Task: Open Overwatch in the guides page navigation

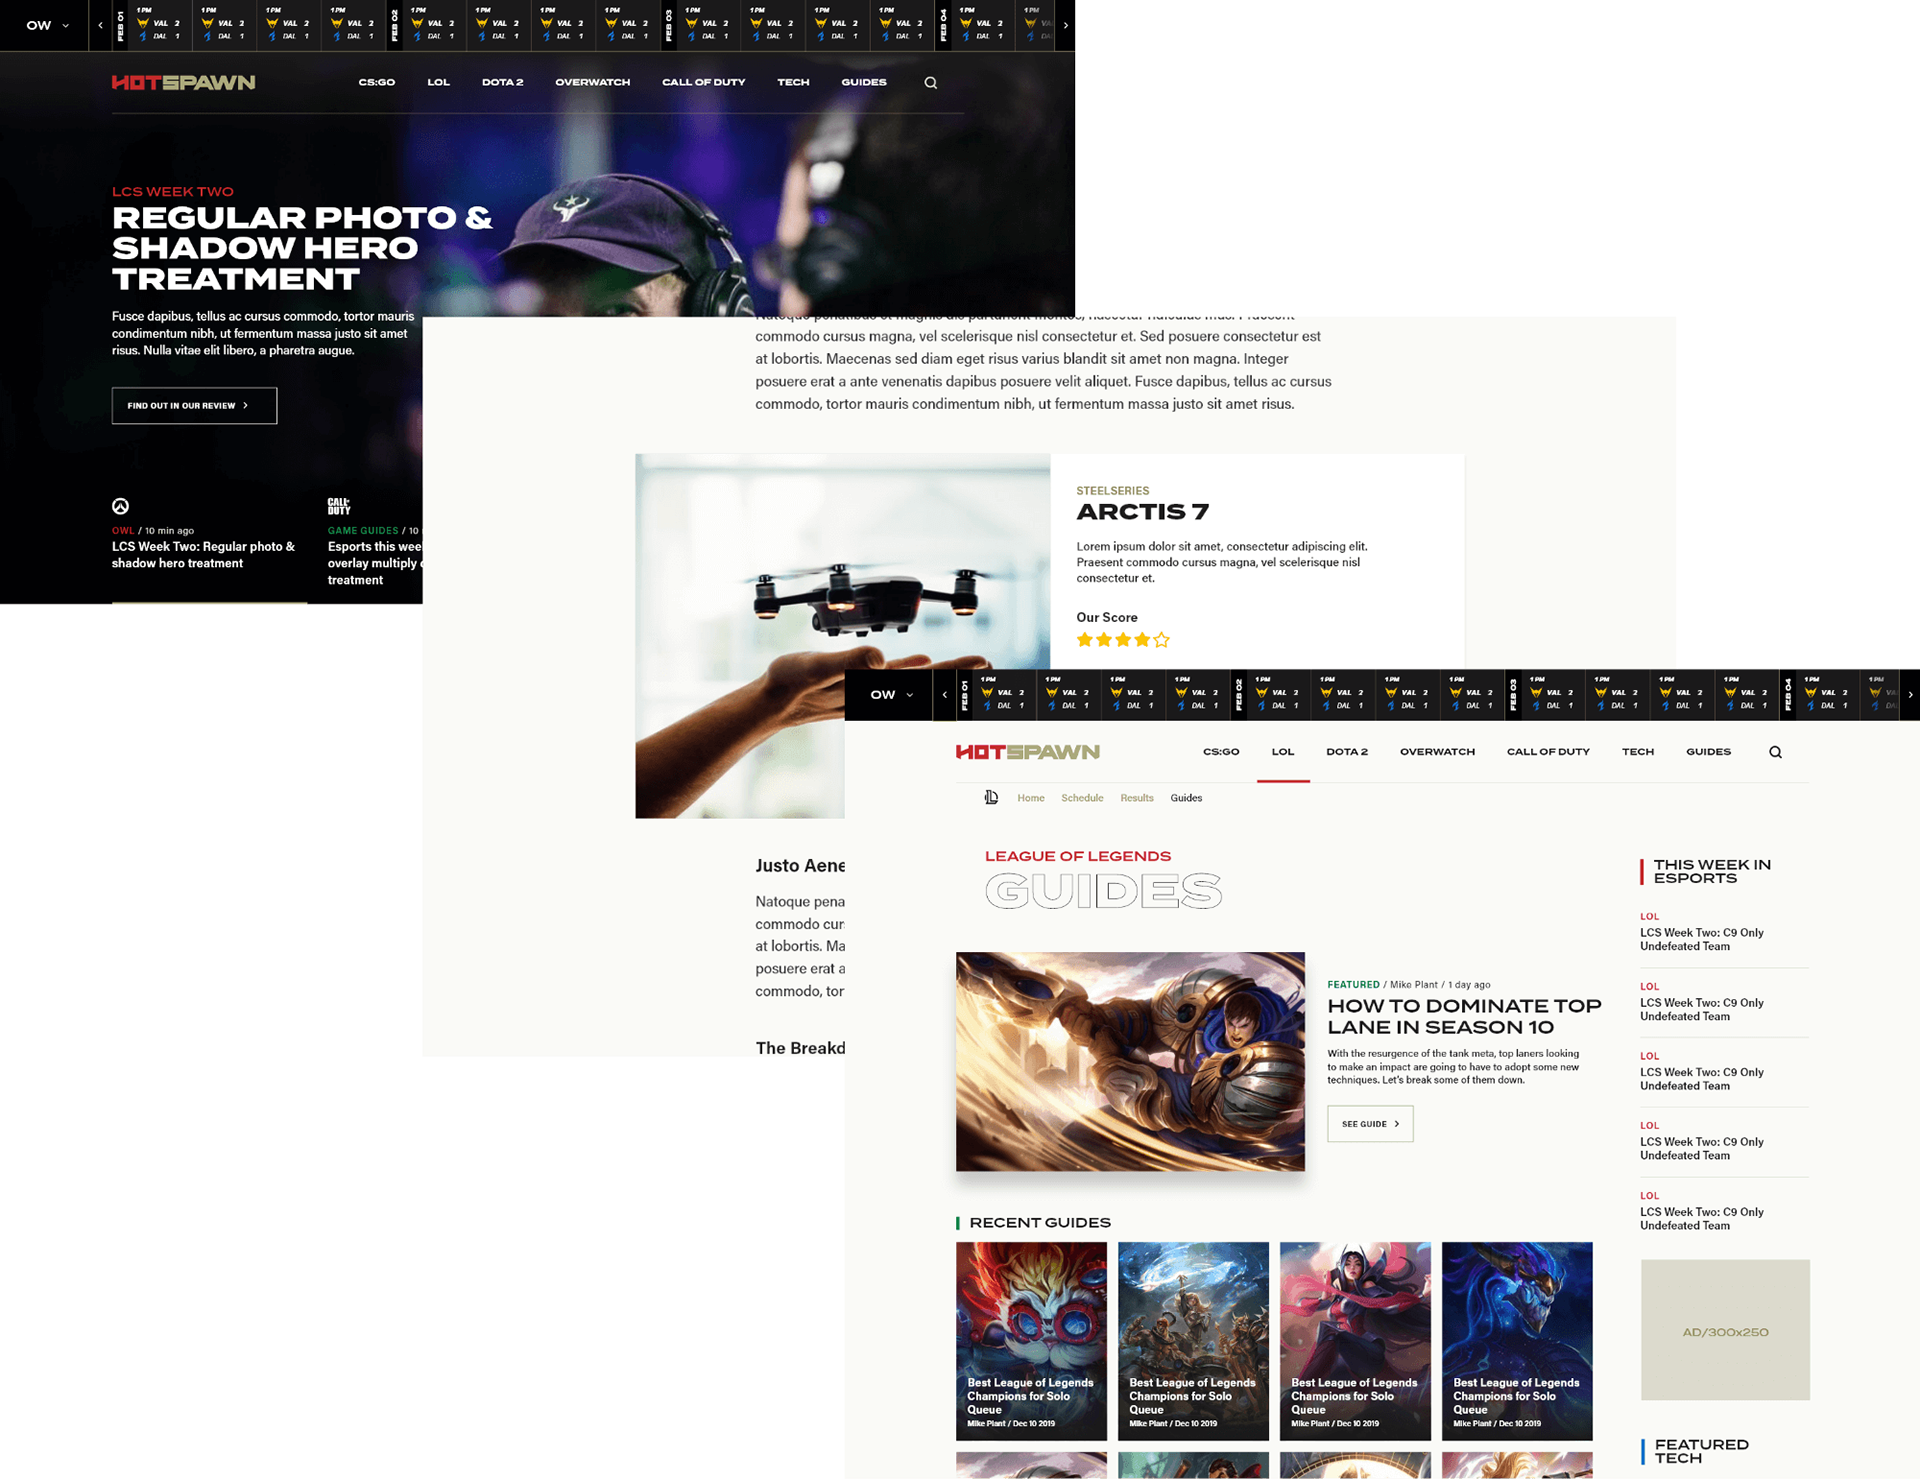Action: (x=1437, y=752)
